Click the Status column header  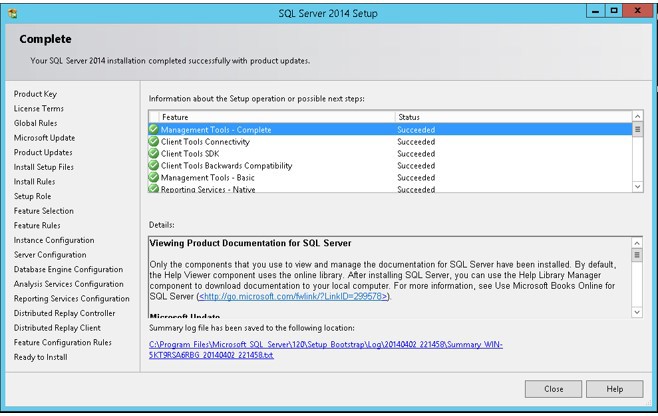click(514, 117)
